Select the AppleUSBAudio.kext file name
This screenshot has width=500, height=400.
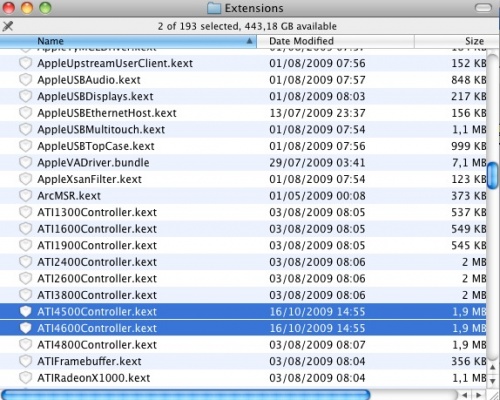[x=89, y=80]
